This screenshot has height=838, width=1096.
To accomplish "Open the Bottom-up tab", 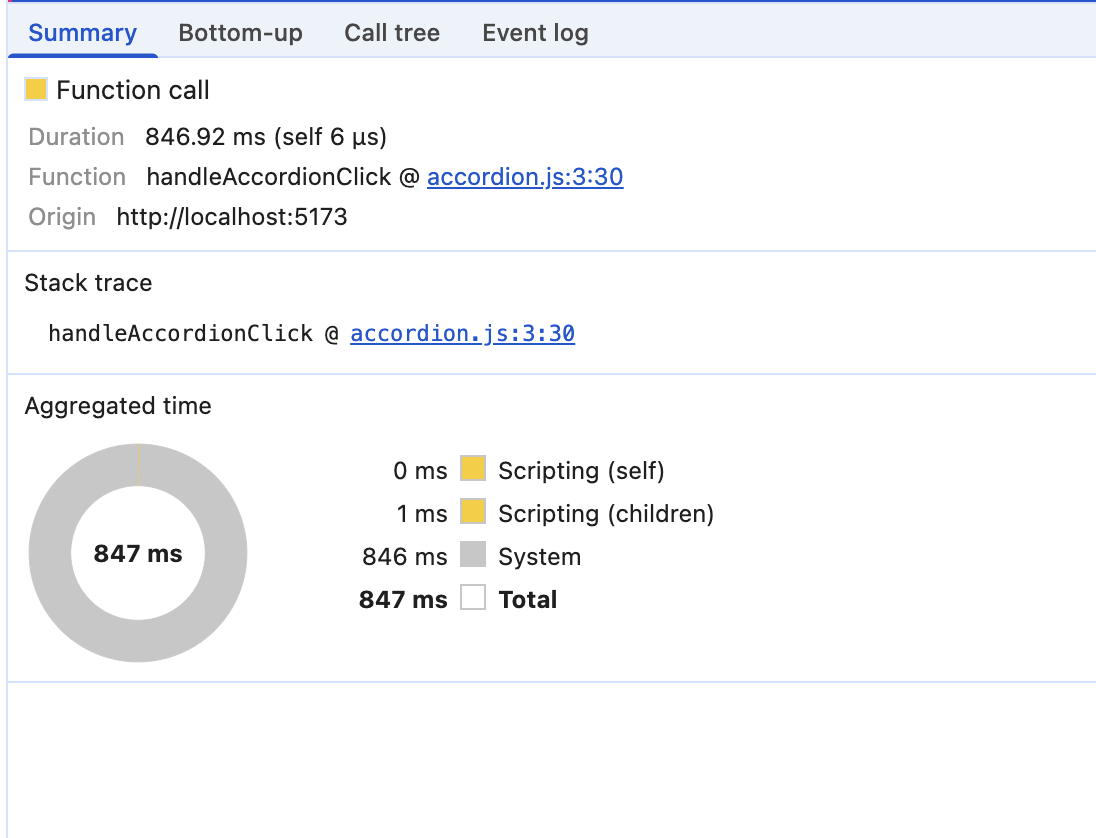I will pos(240,33).
